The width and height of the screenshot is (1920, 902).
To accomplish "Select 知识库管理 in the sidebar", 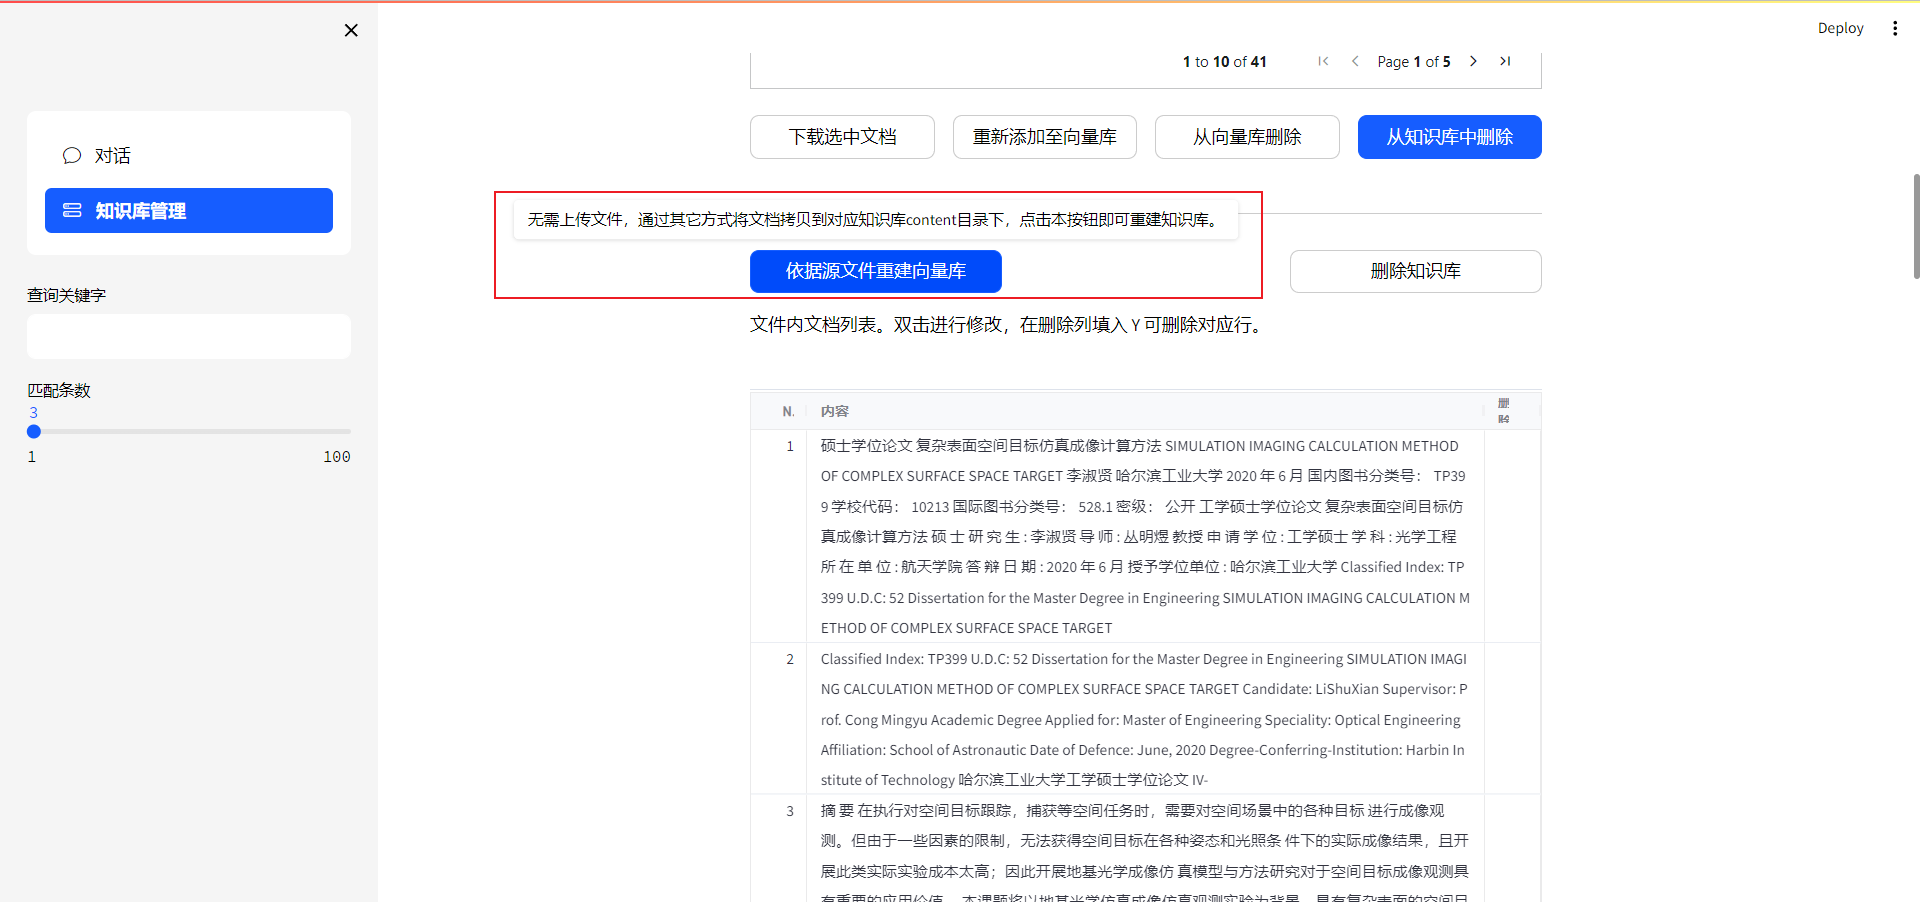I will click(x=189, y=211).
